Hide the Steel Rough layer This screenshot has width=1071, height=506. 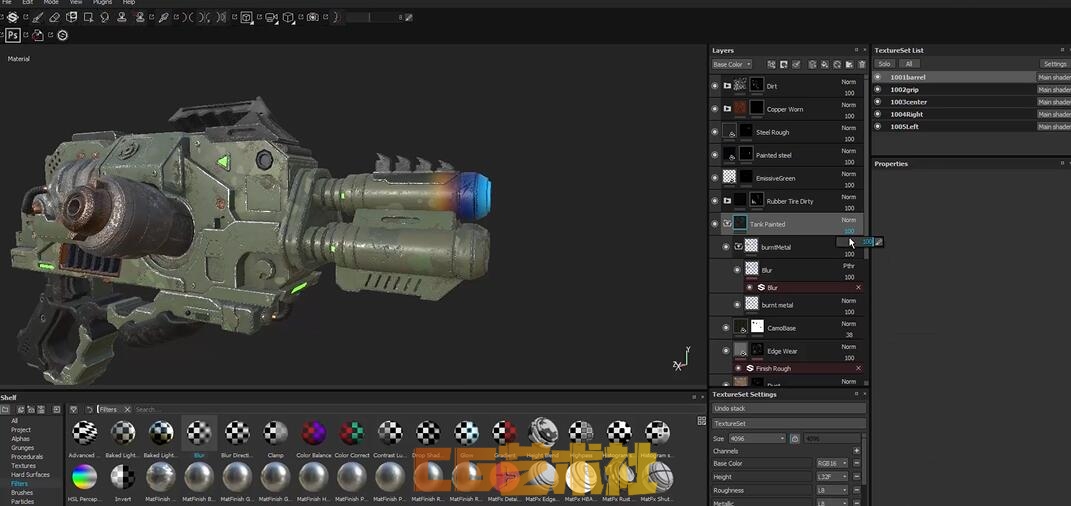tap(714, 132)
